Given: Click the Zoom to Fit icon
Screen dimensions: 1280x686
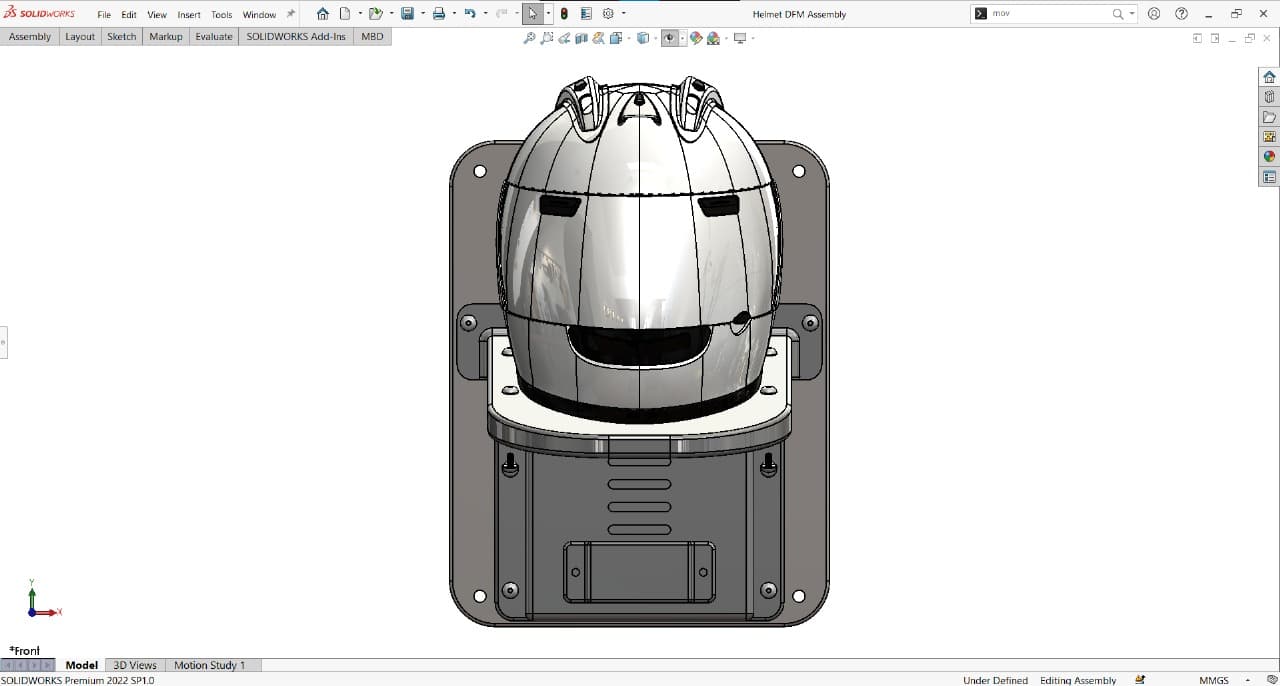Looking at the screenshot, I should (529, 38).
